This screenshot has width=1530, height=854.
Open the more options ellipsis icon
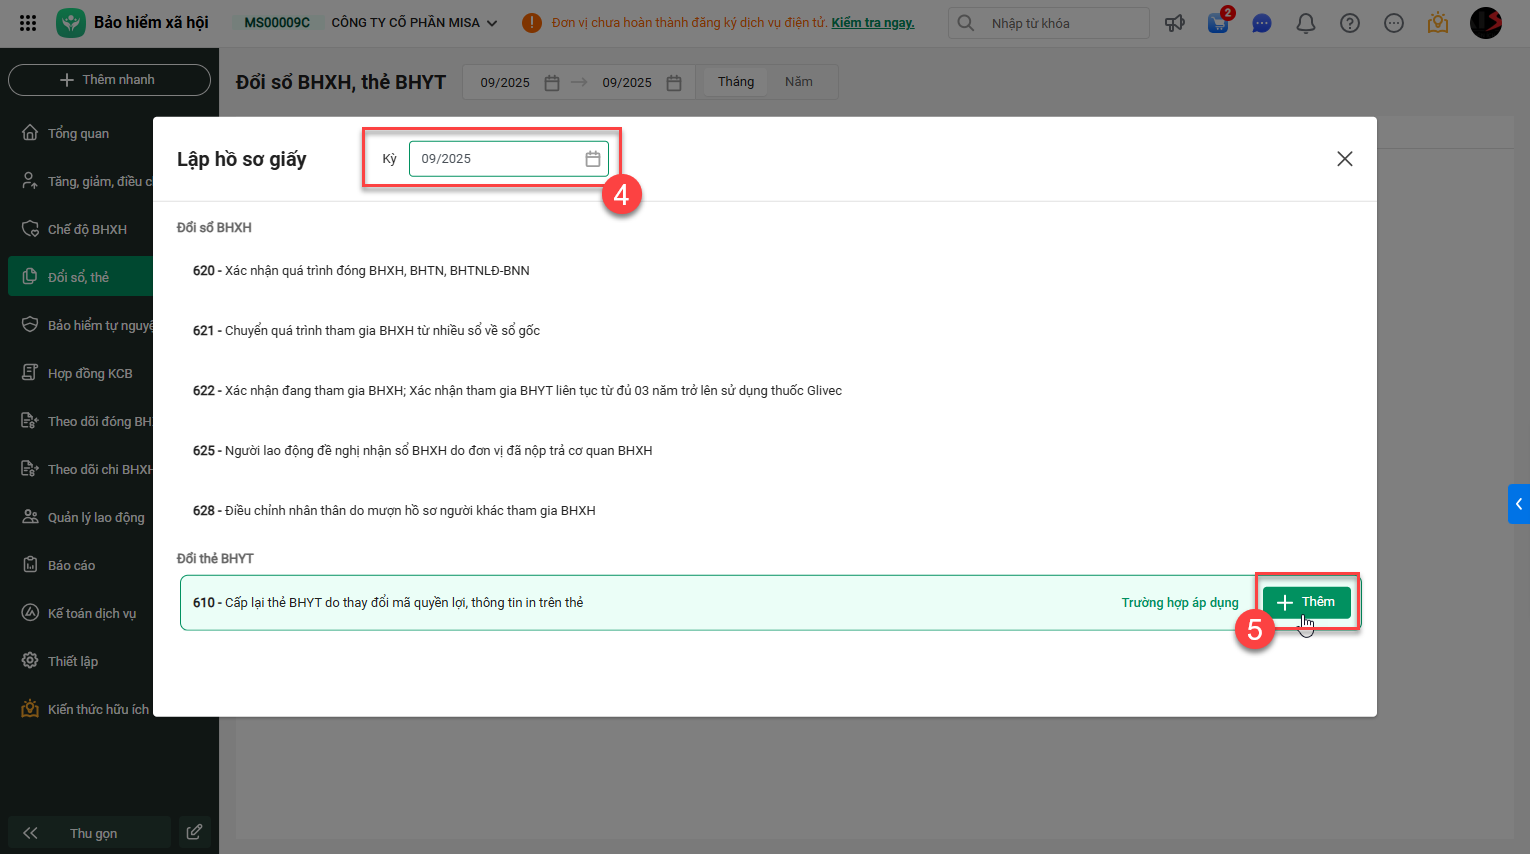(x=1394, y=23)
